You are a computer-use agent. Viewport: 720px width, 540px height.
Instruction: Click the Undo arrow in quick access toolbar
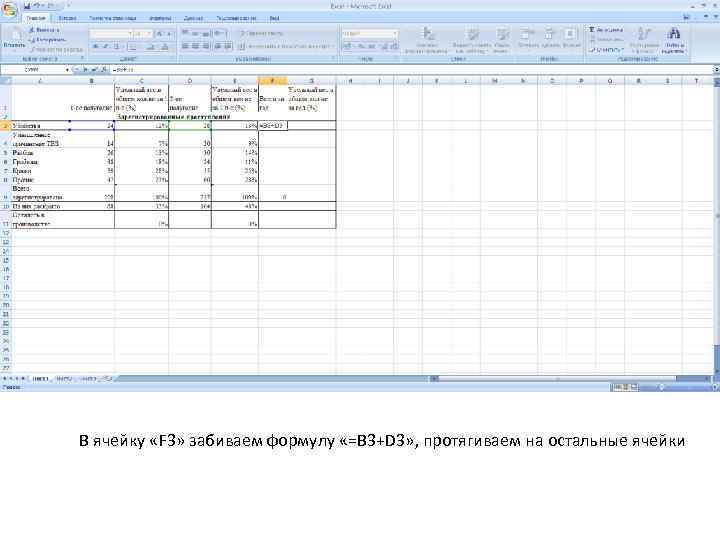37,6
